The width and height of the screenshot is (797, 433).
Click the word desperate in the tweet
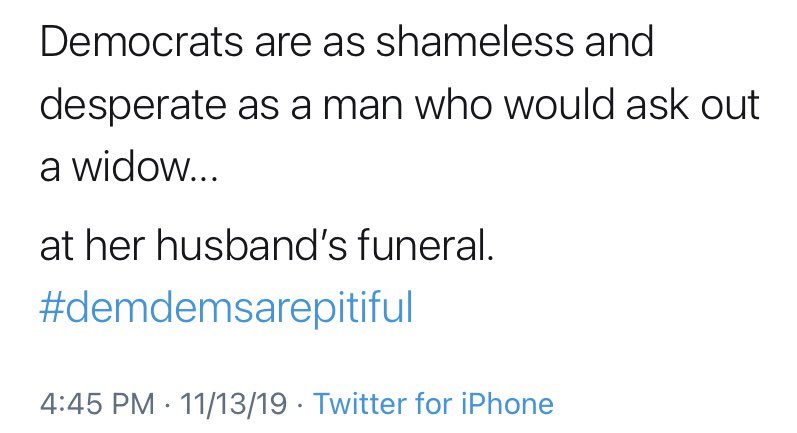point(133,107)
